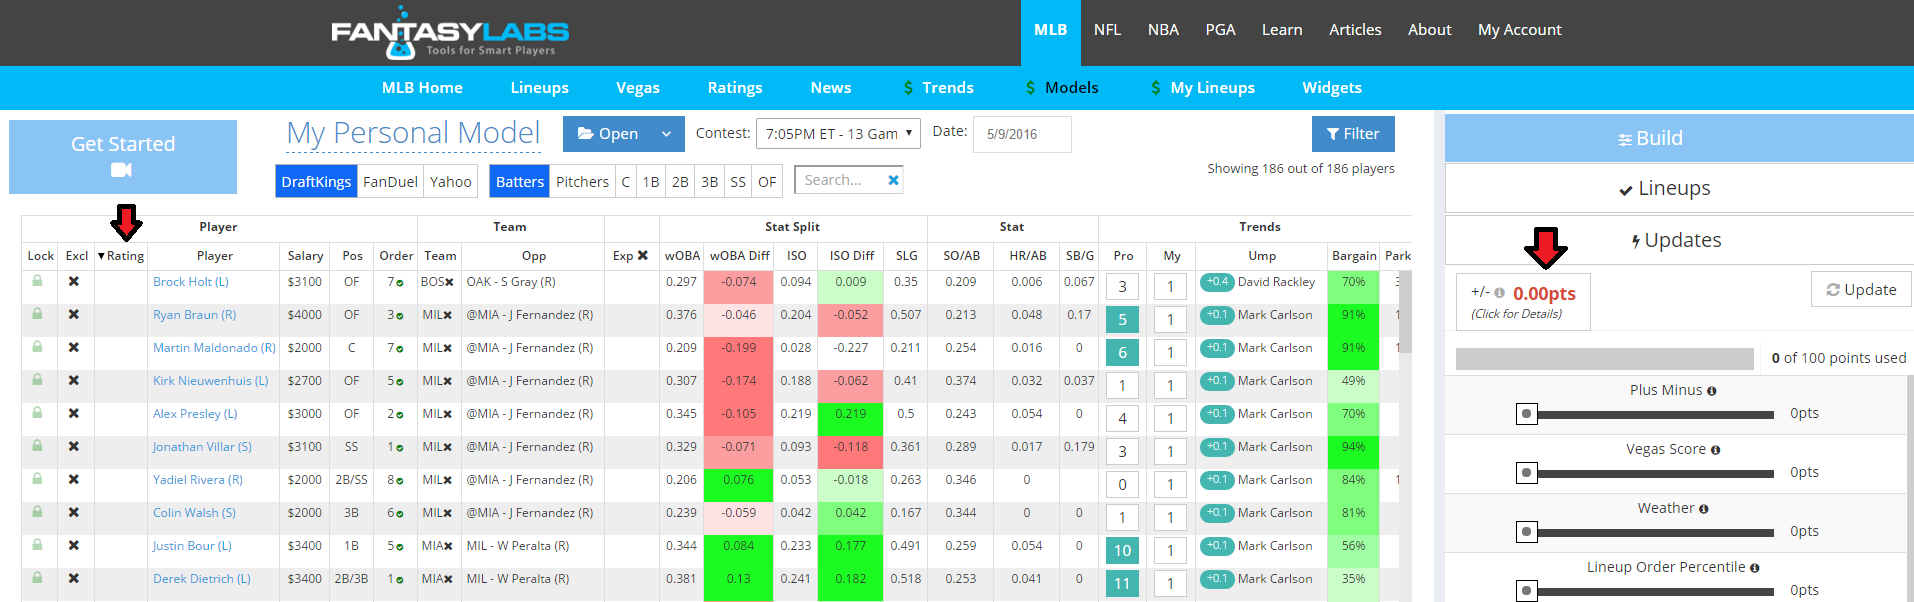This screenshot has height=602, width=1914.
Task: Show info for the Weather slider
Action: click(1703, 509)
